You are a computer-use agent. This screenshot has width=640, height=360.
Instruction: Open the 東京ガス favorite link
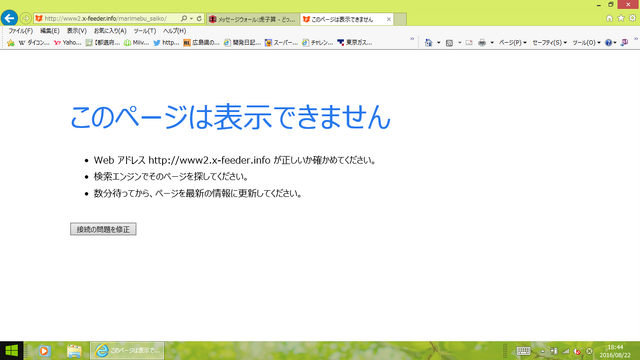(x=355, y=42)
